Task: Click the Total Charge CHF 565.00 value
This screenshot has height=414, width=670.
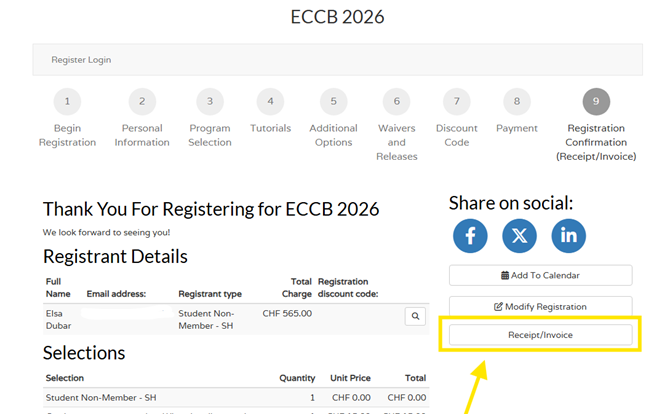Action: 287,314
